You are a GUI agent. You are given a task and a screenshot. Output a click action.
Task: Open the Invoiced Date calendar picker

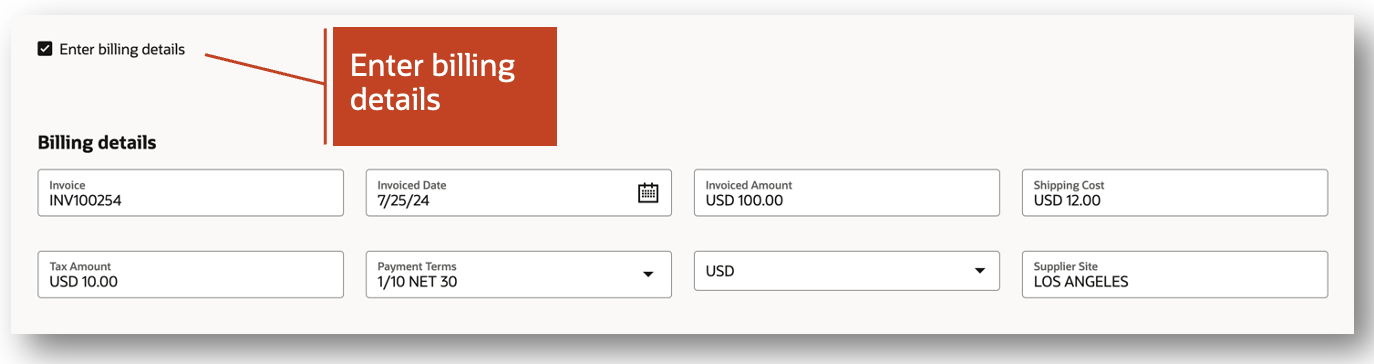coord(648,193)
